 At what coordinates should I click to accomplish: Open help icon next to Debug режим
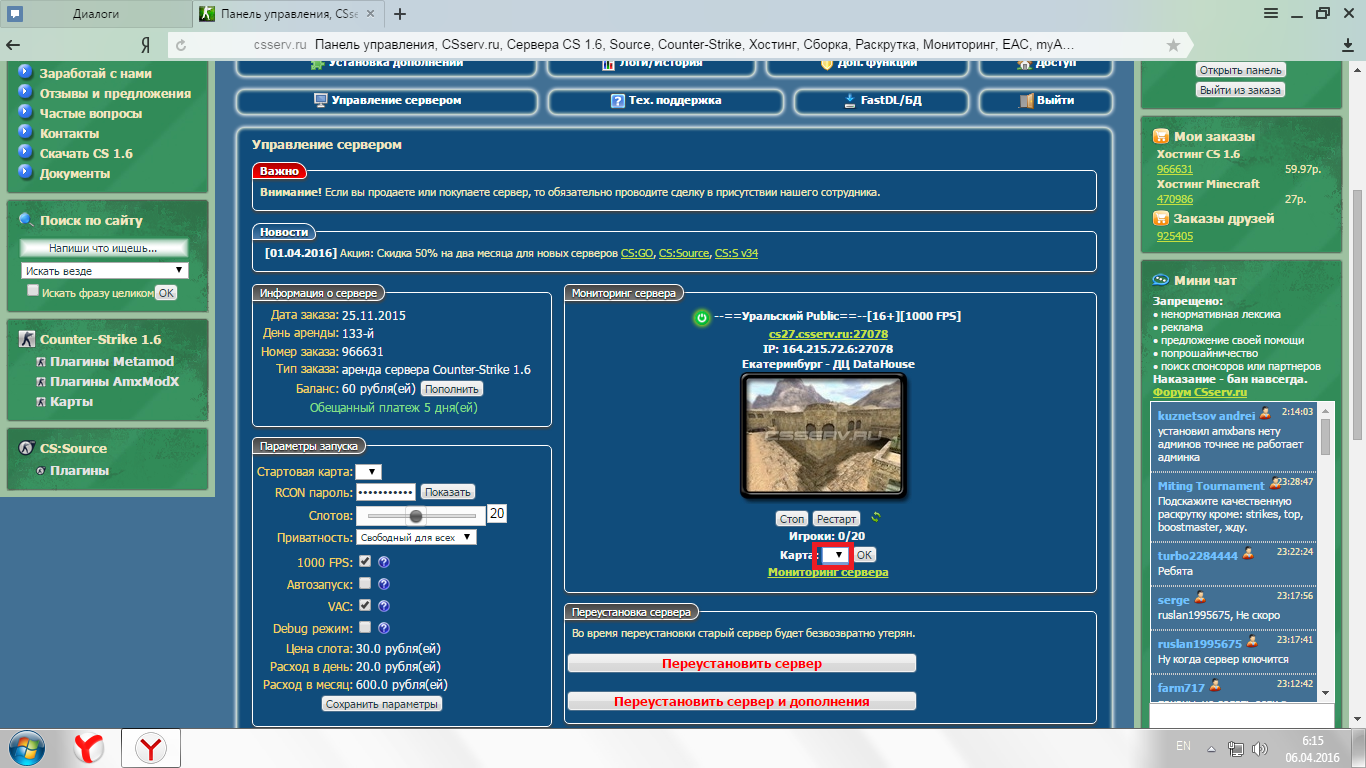[x=384, y=628]
